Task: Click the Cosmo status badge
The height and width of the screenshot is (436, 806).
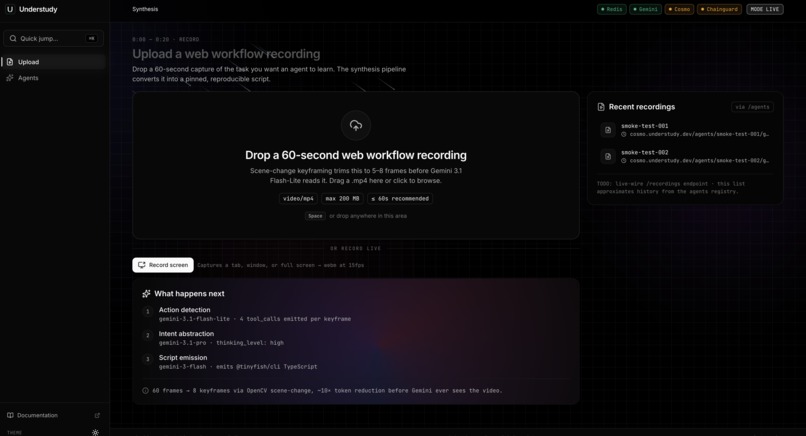Action: [680, 9]
